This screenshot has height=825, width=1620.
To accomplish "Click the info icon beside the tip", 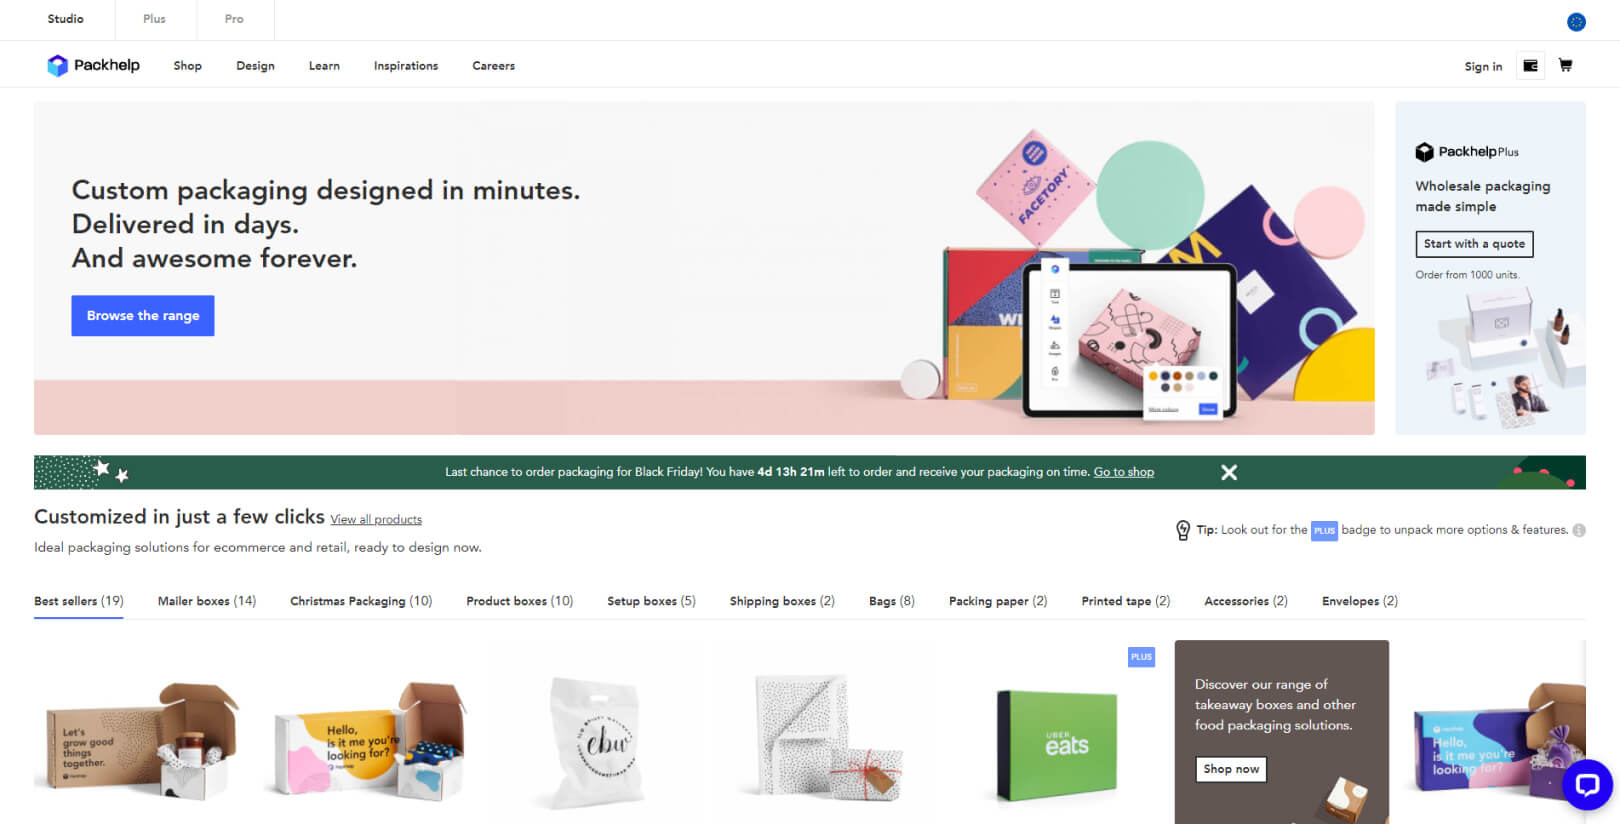I will click(x=1579, y=530).
